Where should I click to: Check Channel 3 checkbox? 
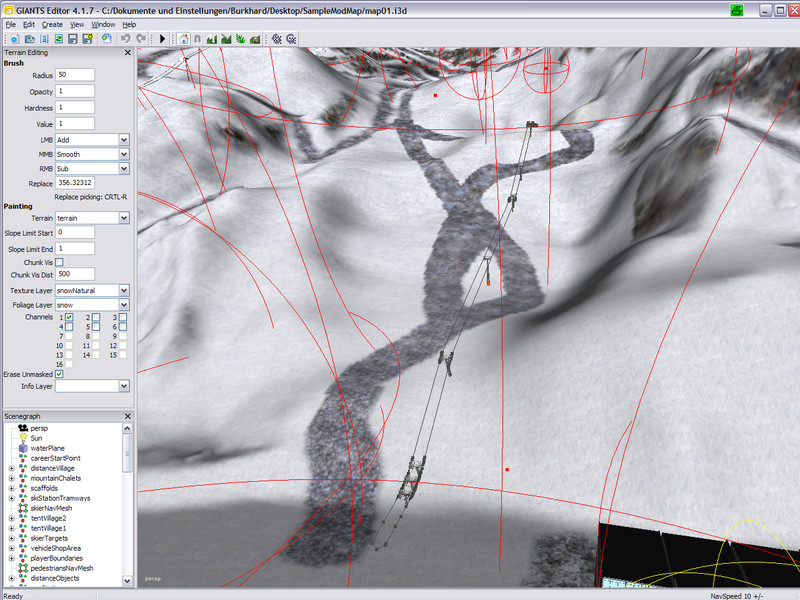coord(122,317)
